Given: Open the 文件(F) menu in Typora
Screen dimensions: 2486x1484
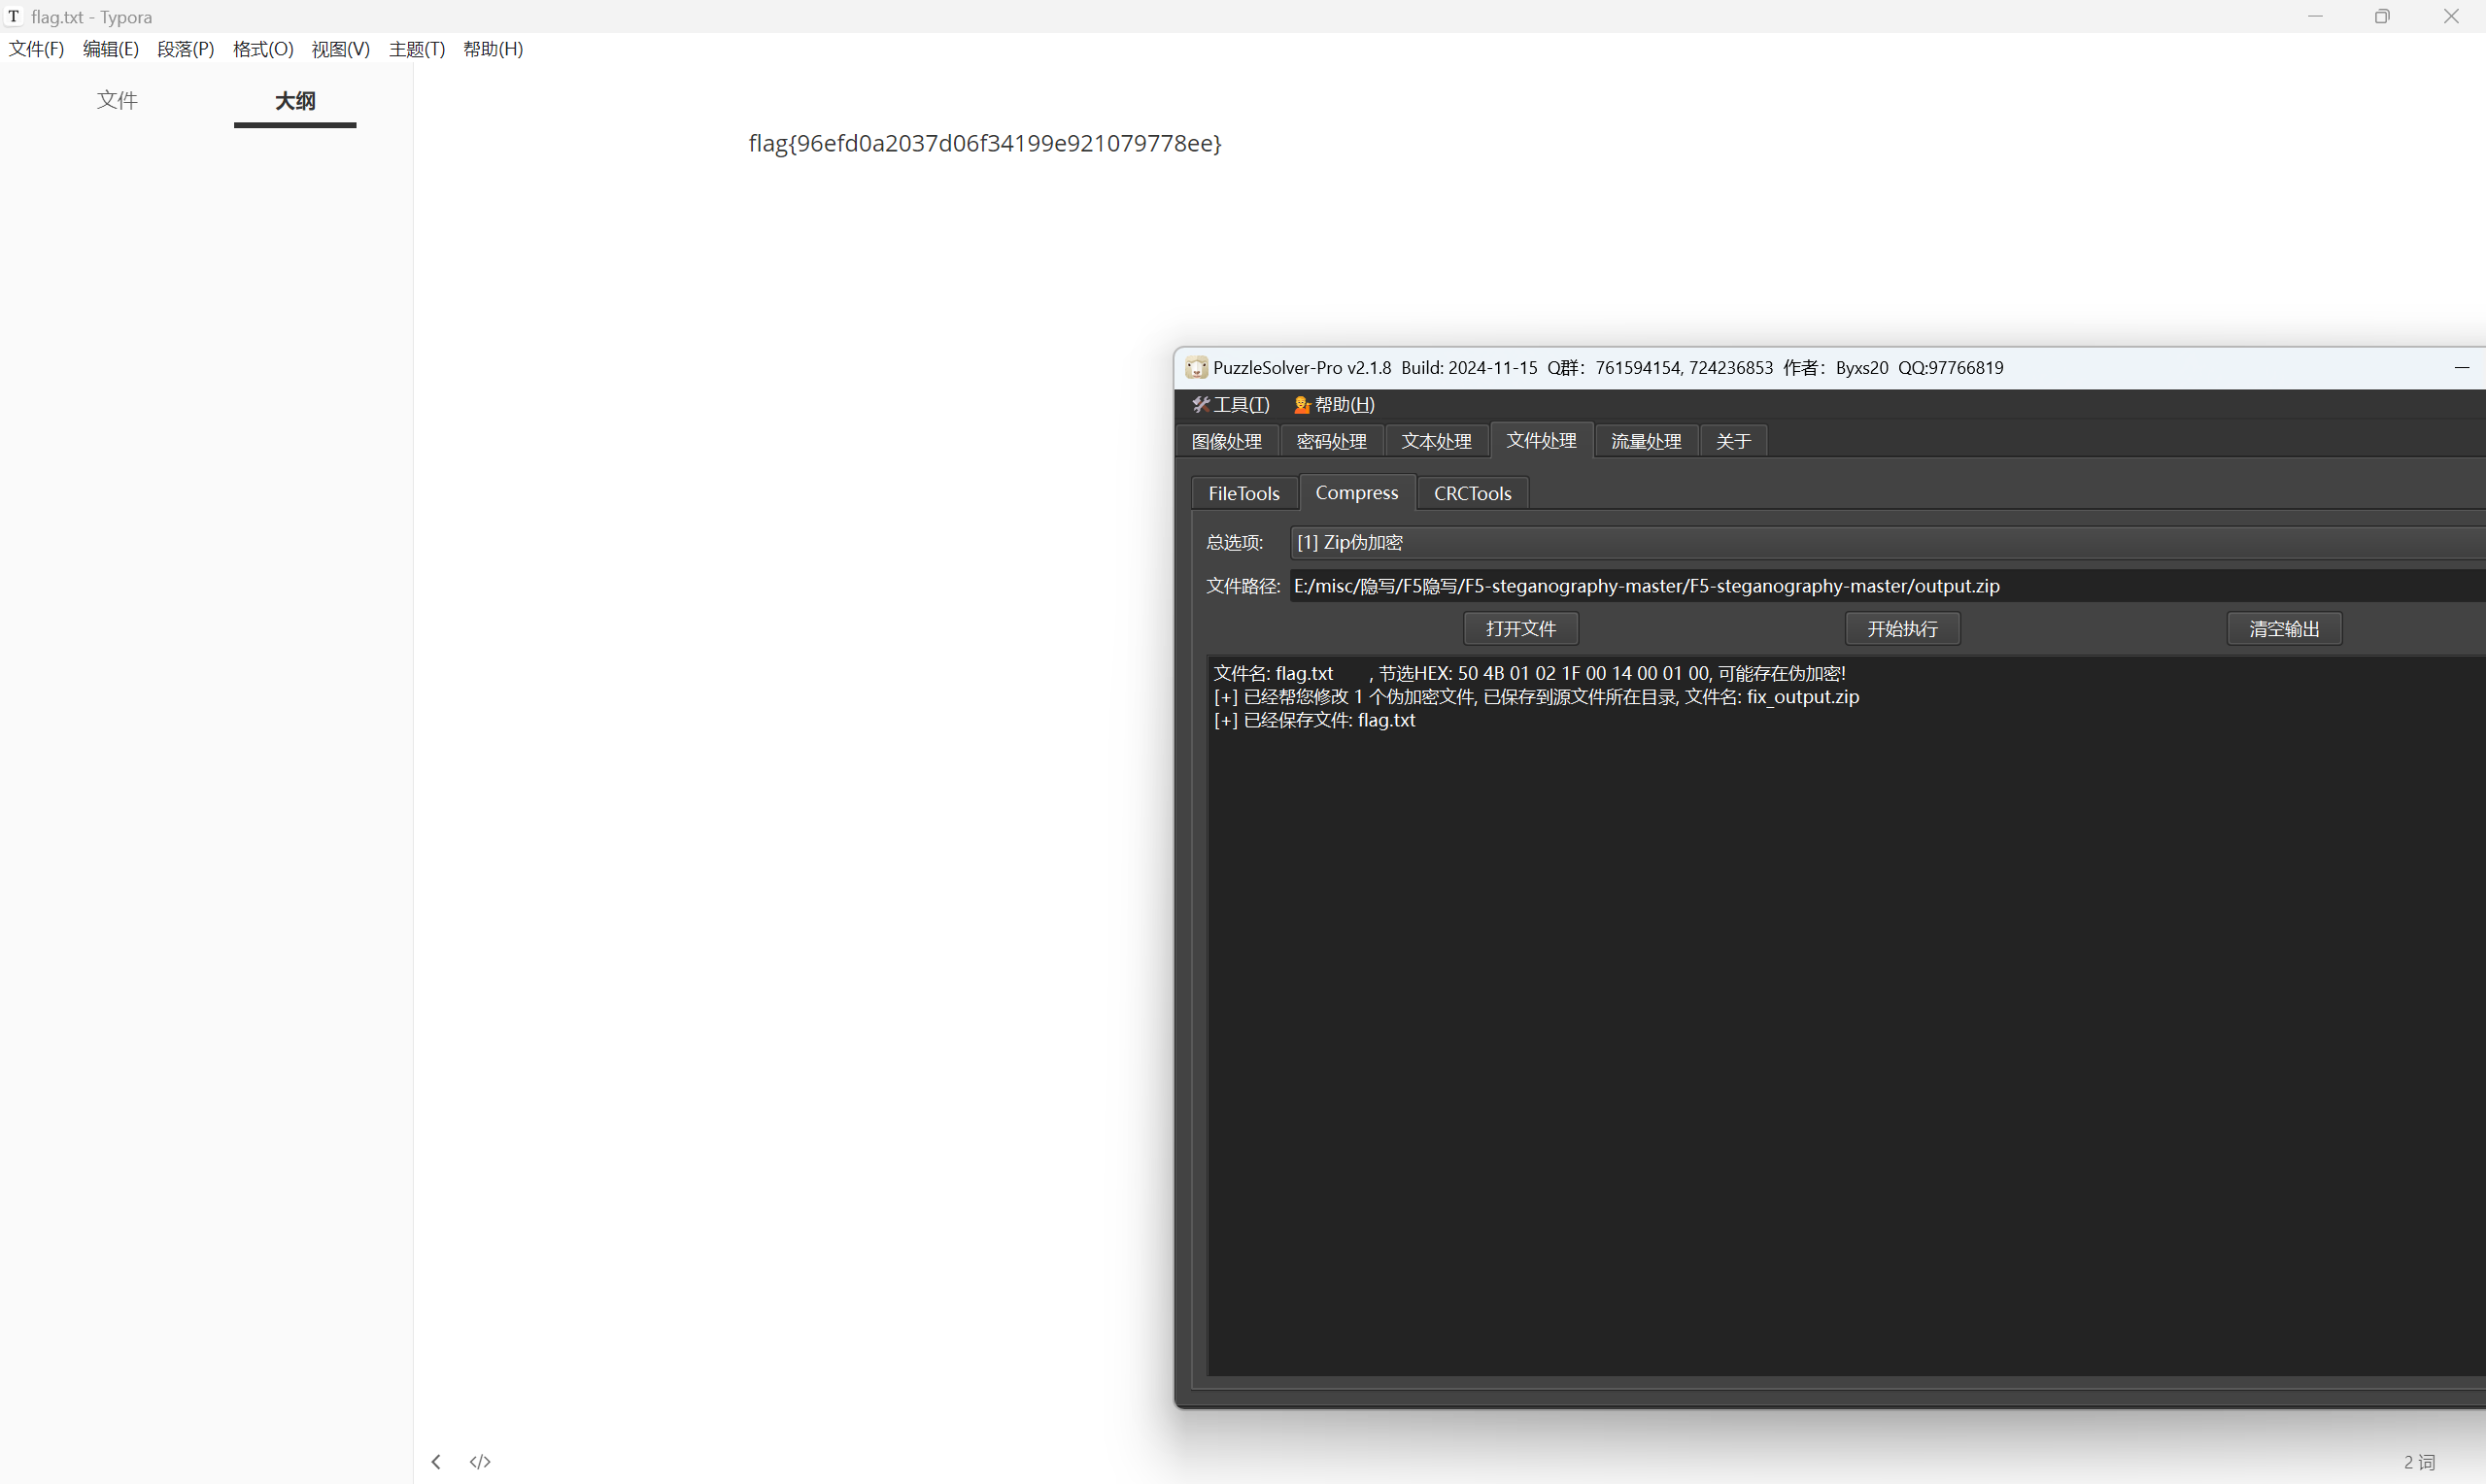Looking at the screenshot, I should pos(36,49).
